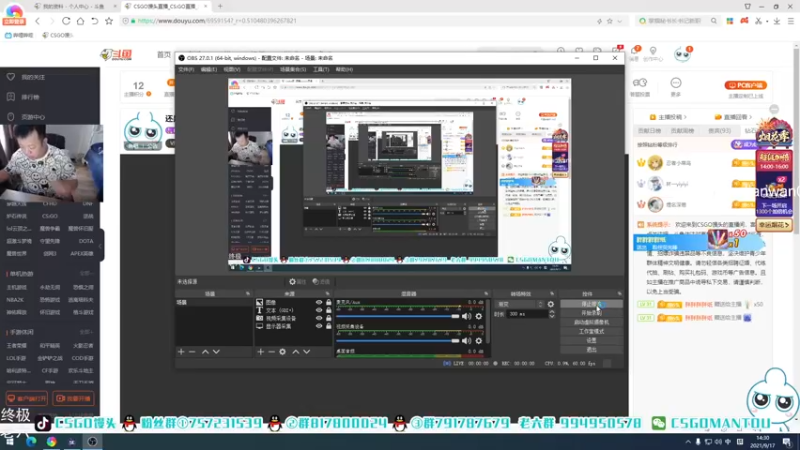Click the browser address bar
This screenshot has width=800, height=450.
point(357,21)
